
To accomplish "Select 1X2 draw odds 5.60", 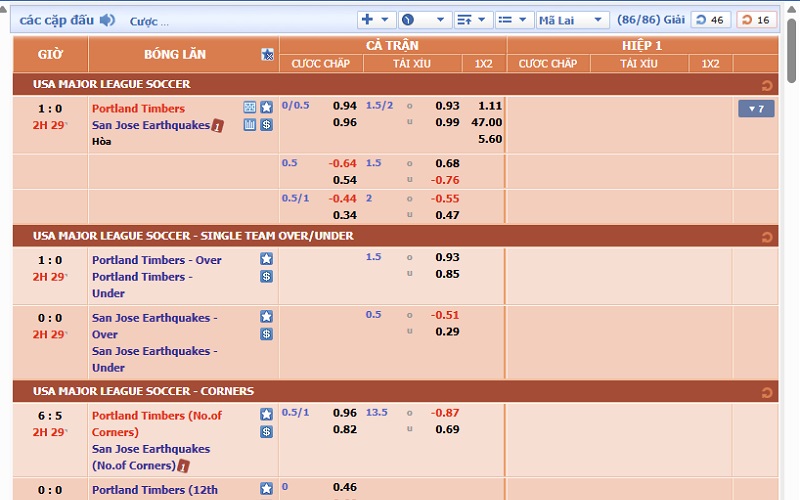I will tap(490, 139).
